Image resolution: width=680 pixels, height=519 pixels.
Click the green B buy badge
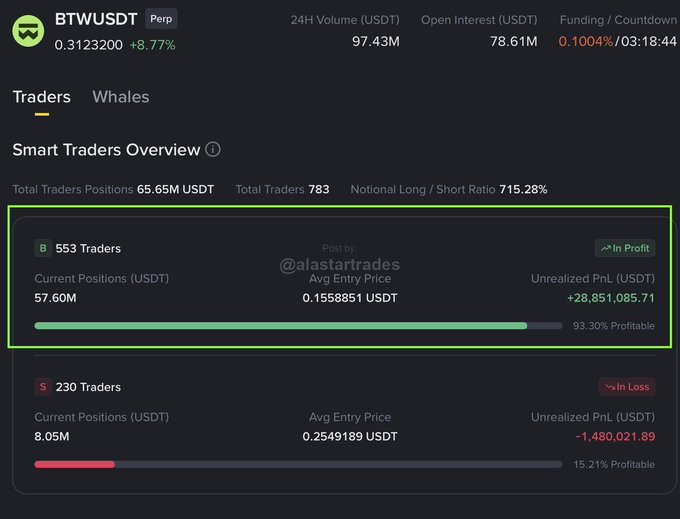(43, 248)
